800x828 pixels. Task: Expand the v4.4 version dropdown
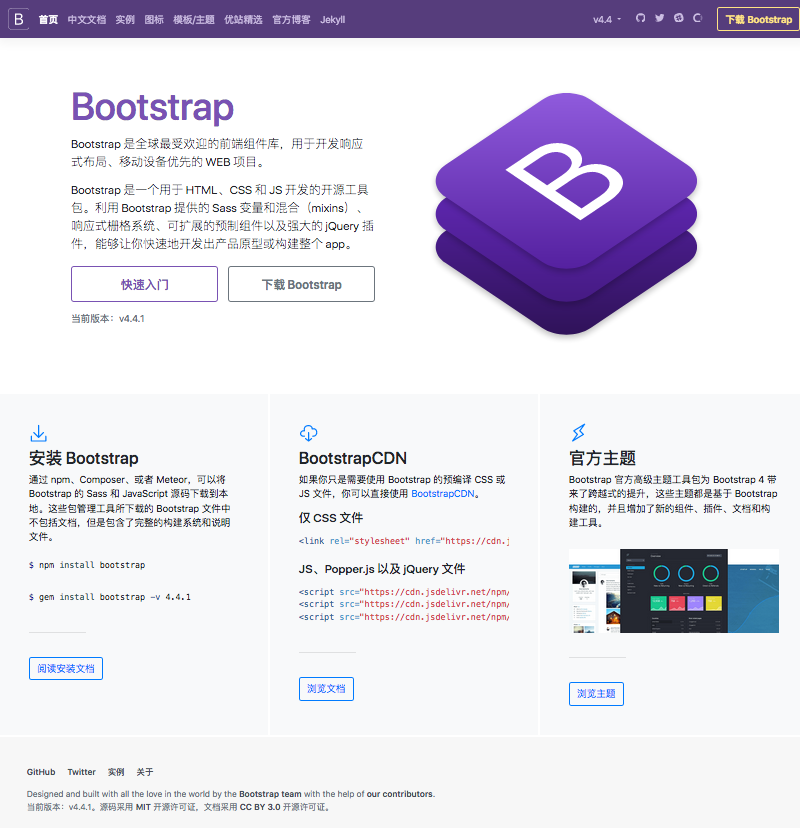(606, 20)
